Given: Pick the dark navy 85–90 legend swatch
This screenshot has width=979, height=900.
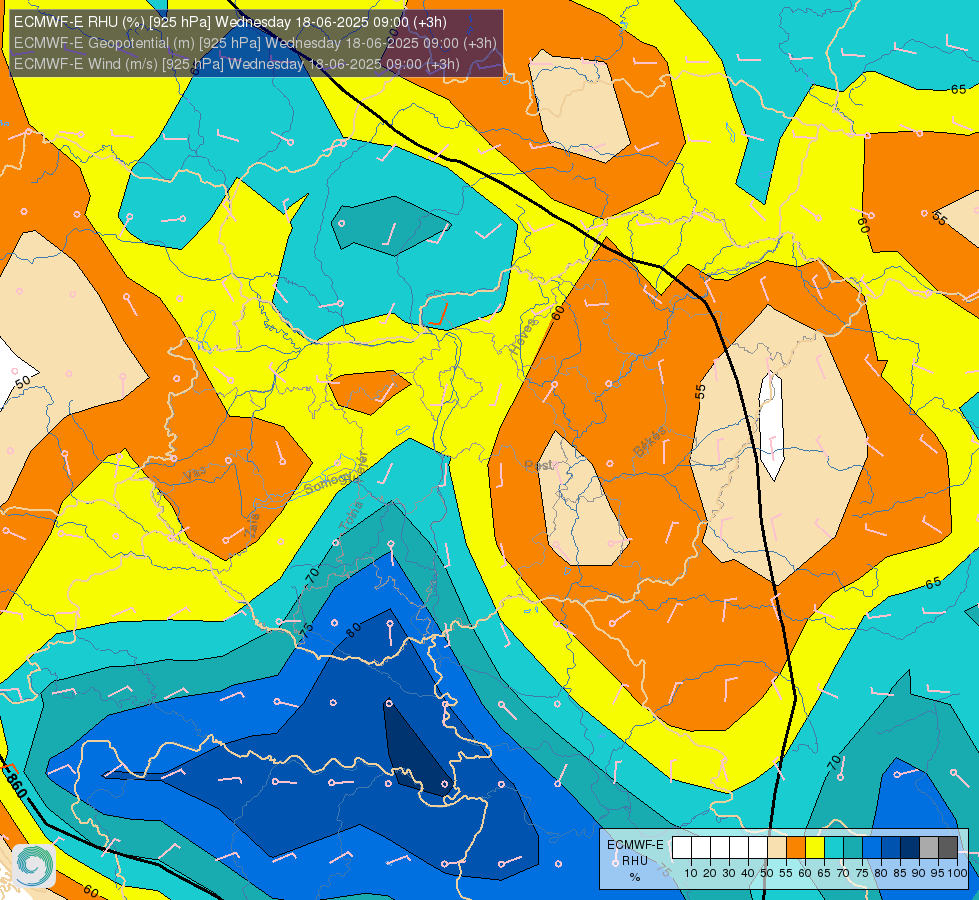Looking at the screenshot, I should (910, 848).
